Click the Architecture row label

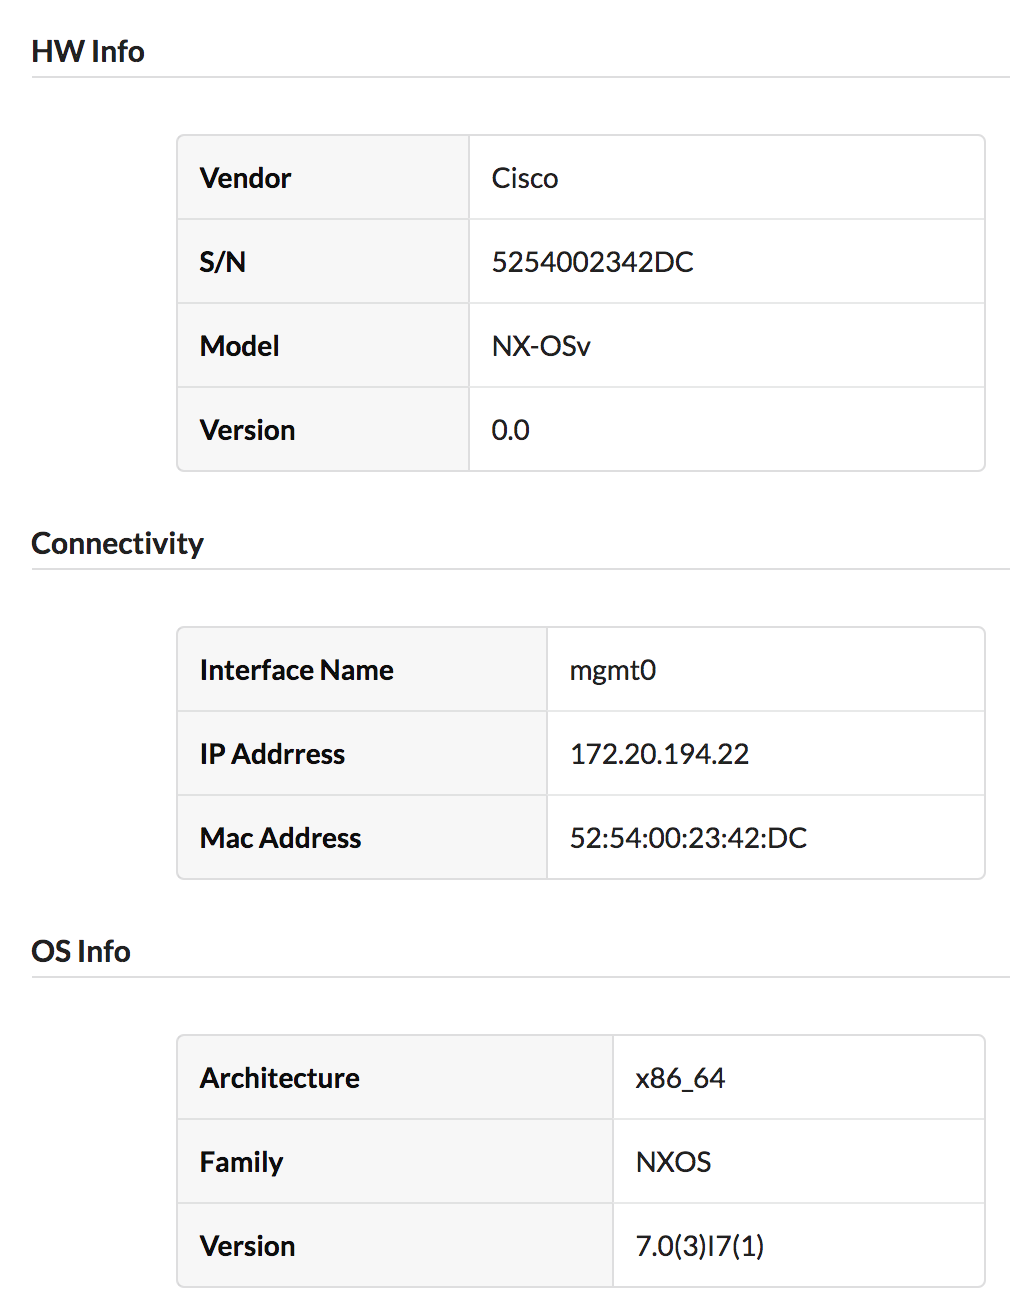pos(279,1079)
